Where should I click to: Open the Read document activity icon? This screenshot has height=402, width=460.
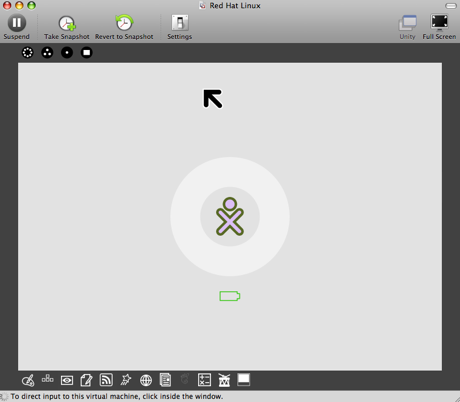click(165, 380)
